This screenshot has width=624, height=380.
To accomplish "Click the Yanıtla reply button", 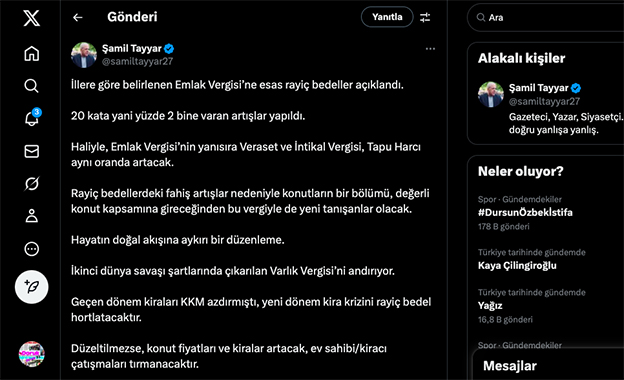I will click(x=387, y=17).
